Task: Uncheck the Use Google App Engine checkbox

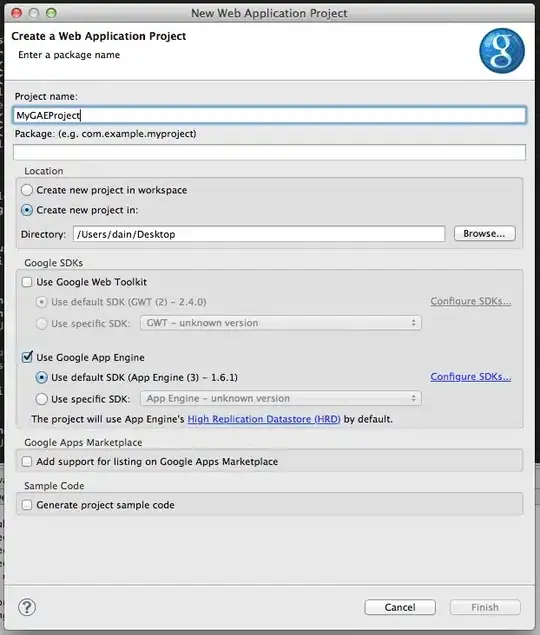Action: (27, 357)
